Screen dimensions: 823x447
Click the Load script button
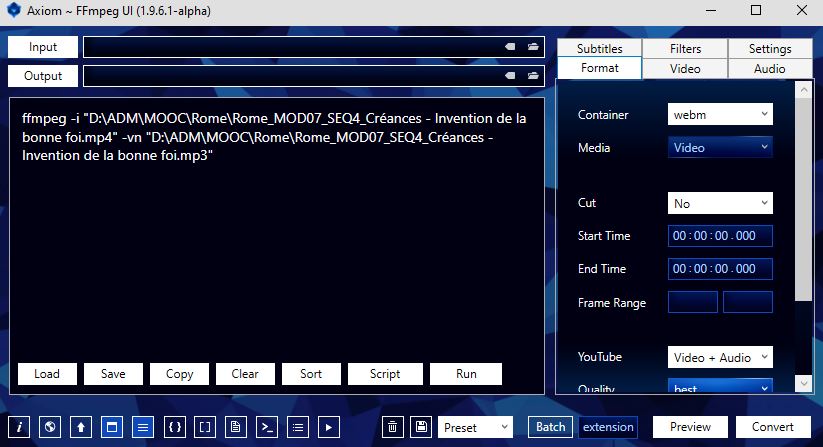47,374
